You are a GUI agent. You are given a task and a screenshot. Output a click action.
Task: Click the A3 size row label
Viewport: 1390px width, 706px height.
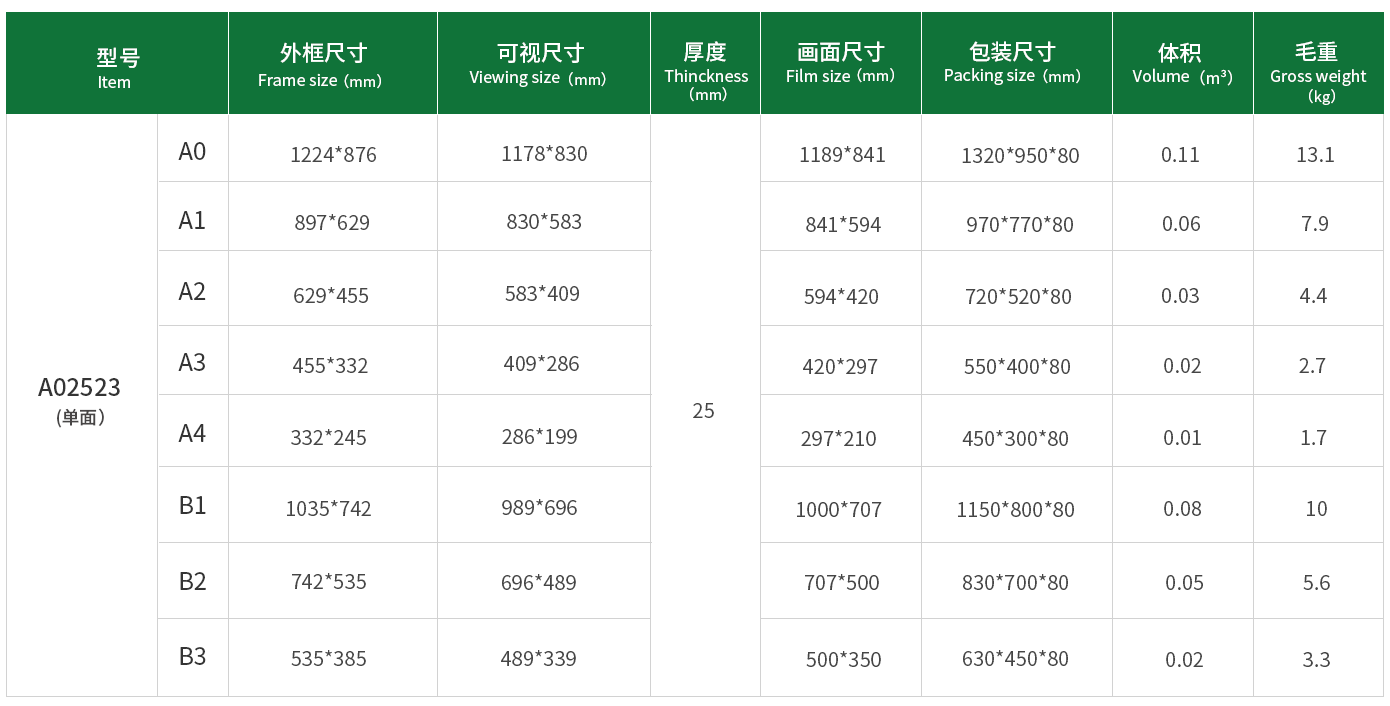click(x=193, y=360)
